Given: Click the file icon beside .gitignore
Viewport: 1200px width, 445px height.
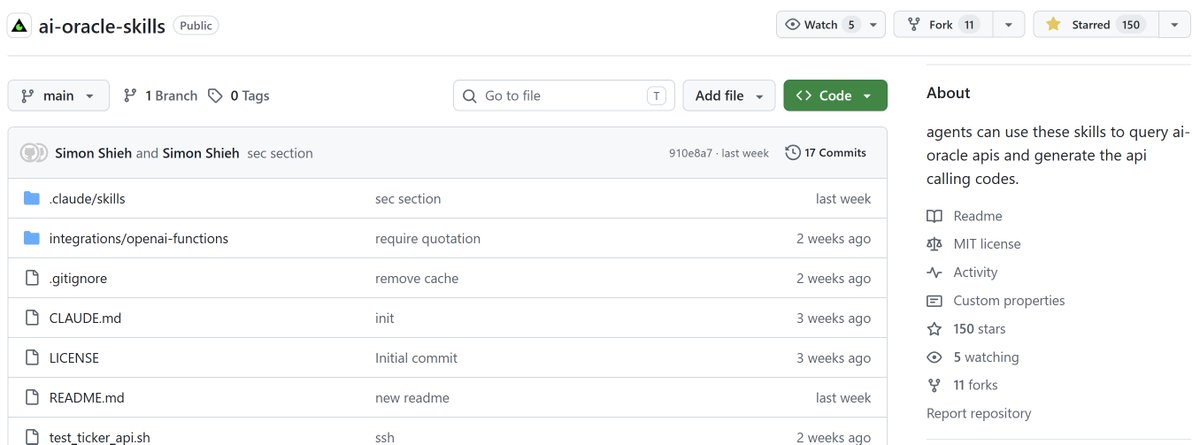Looking at the screenshot, I should 31,278.
